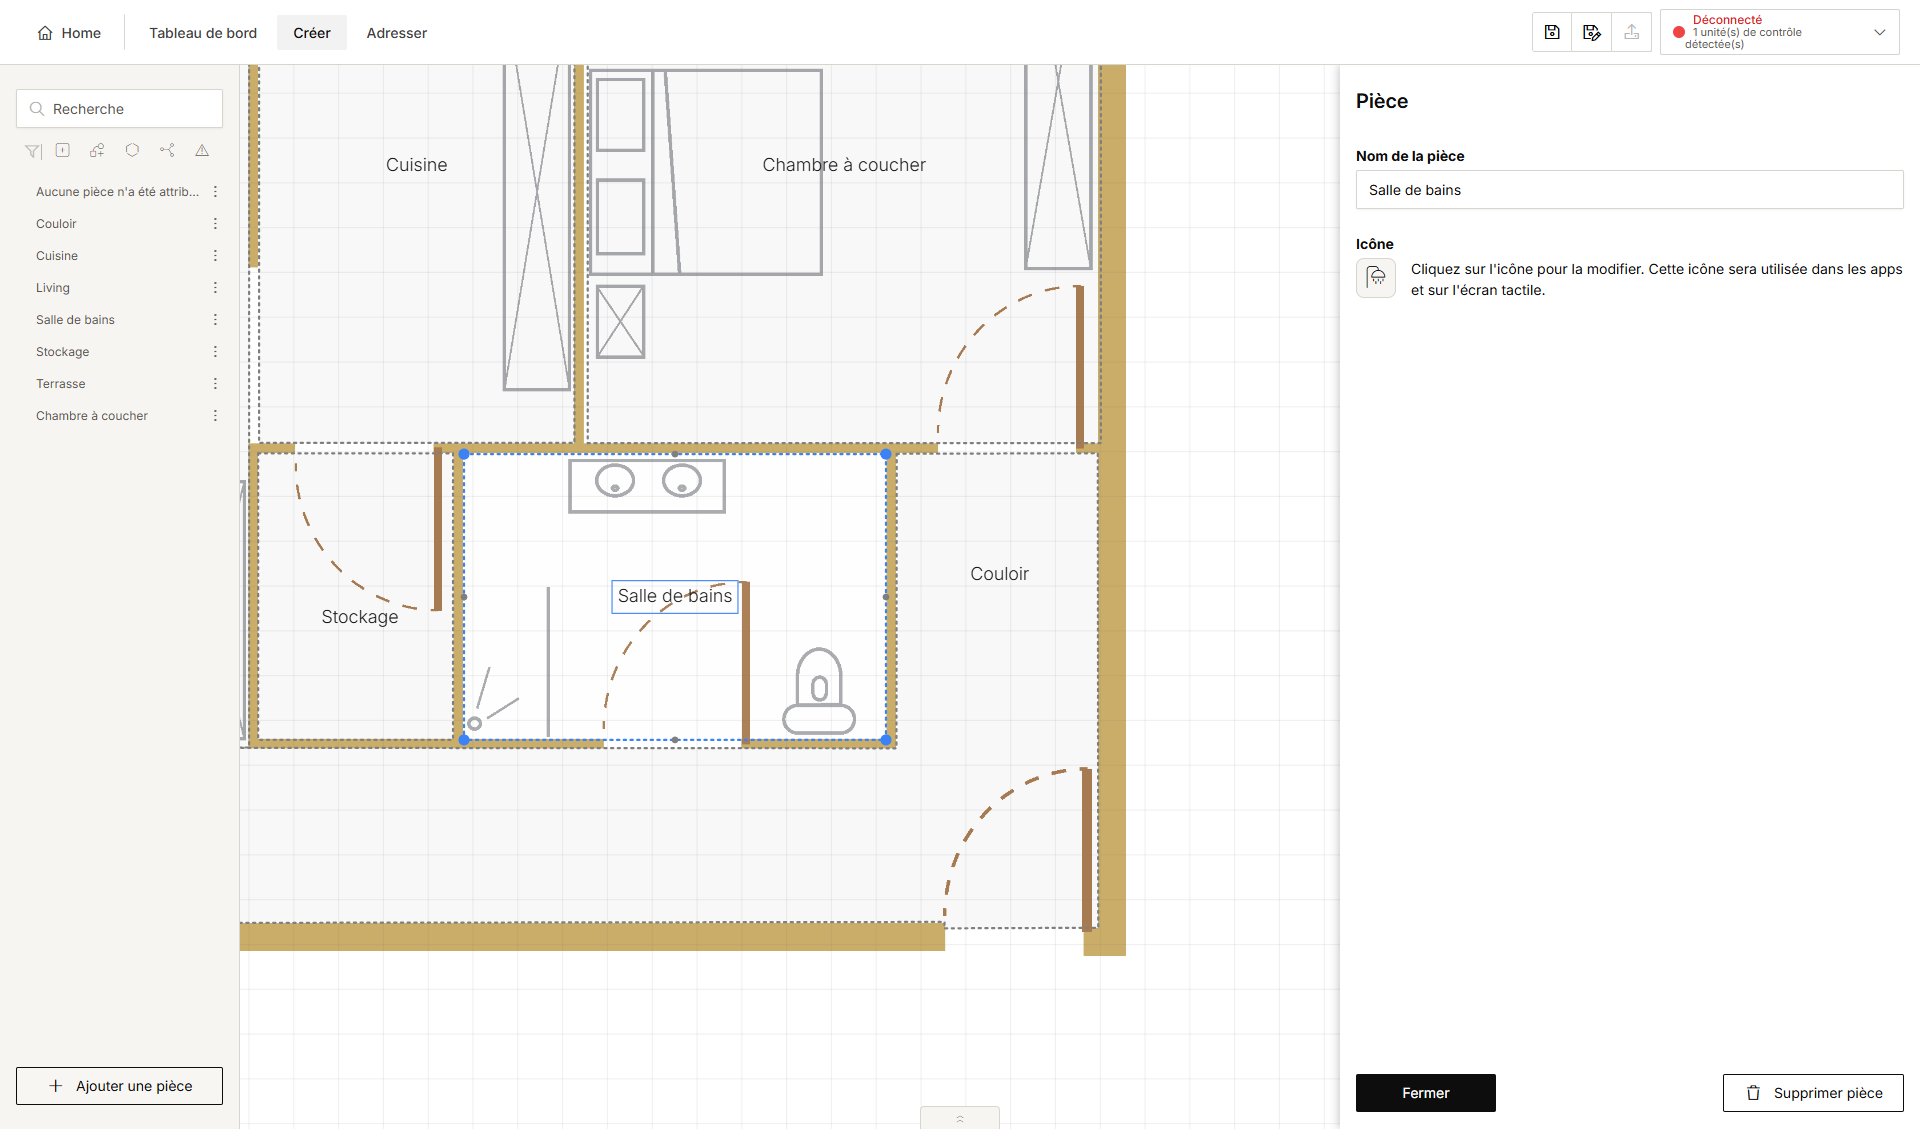Click the Fermer button

1426,1093
